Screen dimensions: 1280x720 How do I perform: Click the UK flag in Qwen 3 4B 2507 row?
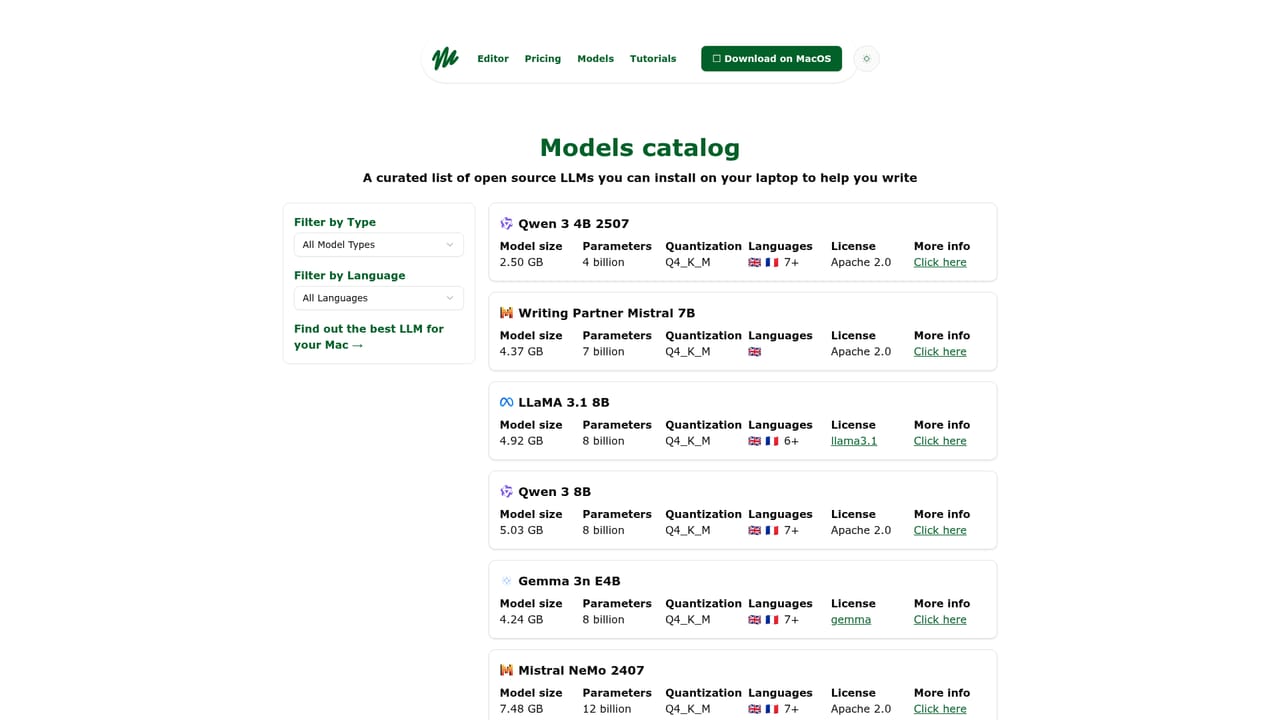click(x=755, y=263)
